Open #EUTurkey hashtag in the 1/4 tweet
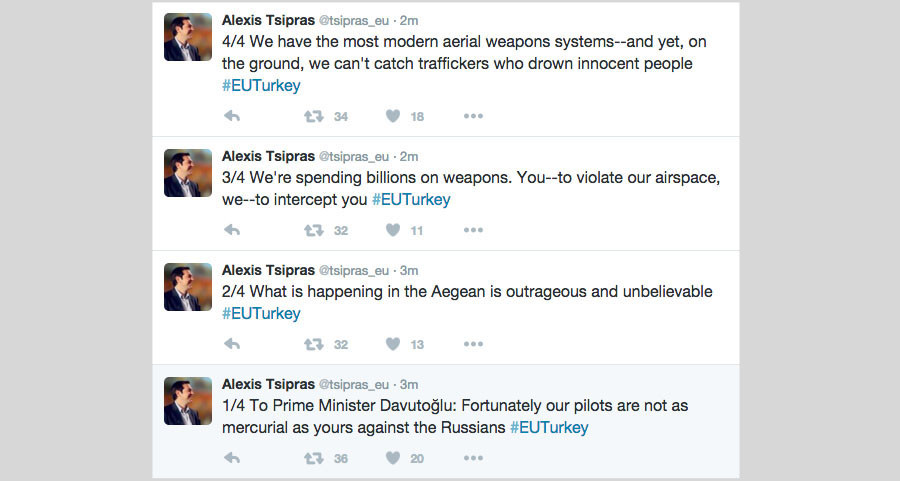 pyautogui.click(x=549, y=427)
